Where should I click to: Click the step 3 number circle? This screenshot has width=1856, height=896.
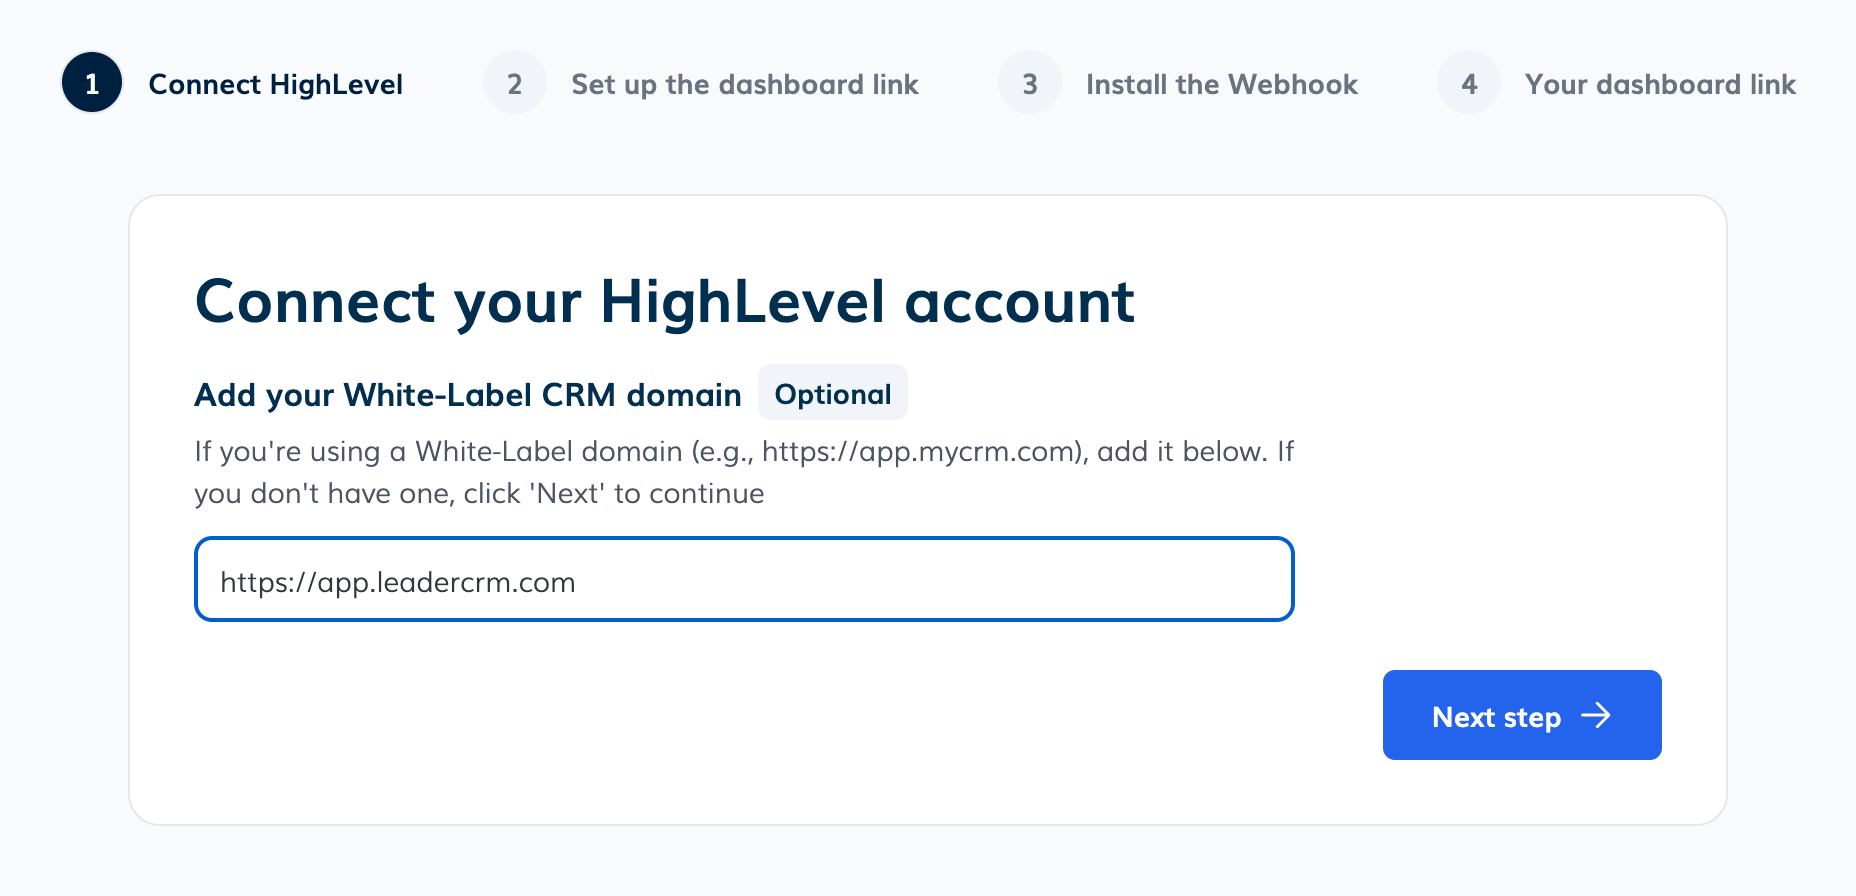coord(1029,83)
